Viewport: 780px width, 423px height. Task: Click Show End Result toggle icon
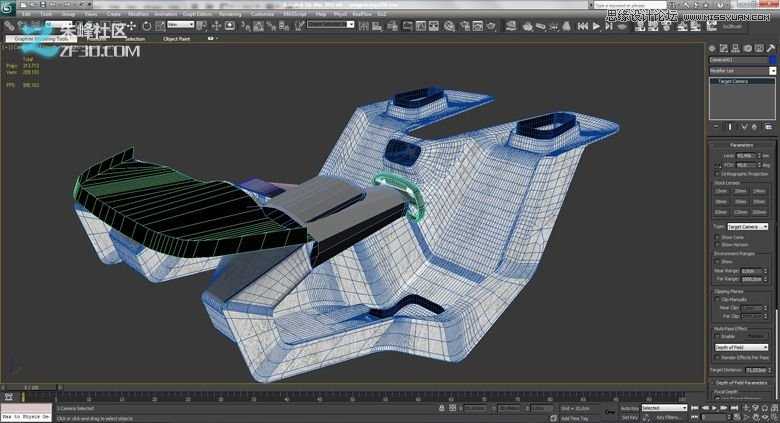[730, 127]
